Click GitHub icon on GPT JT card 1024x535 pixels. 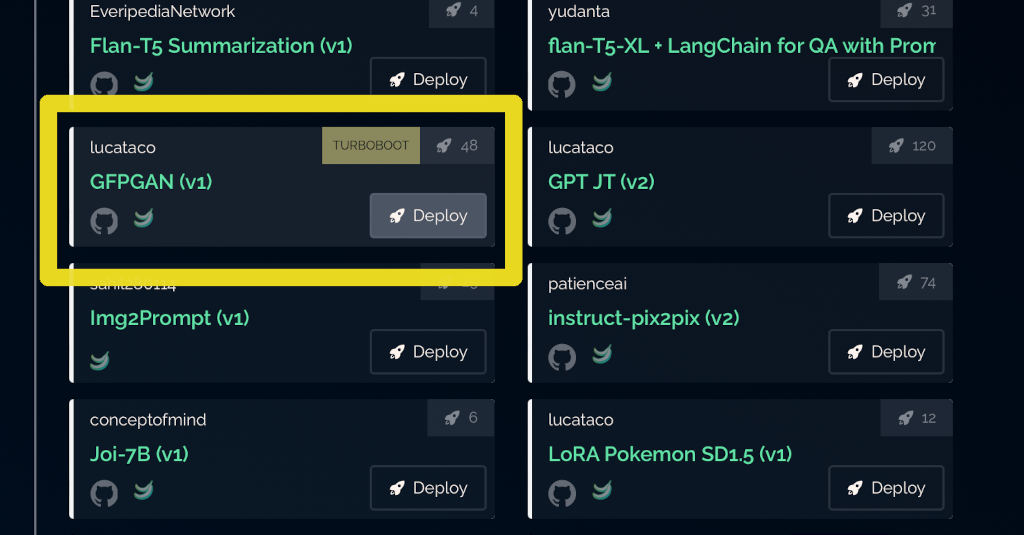(562, 220)
